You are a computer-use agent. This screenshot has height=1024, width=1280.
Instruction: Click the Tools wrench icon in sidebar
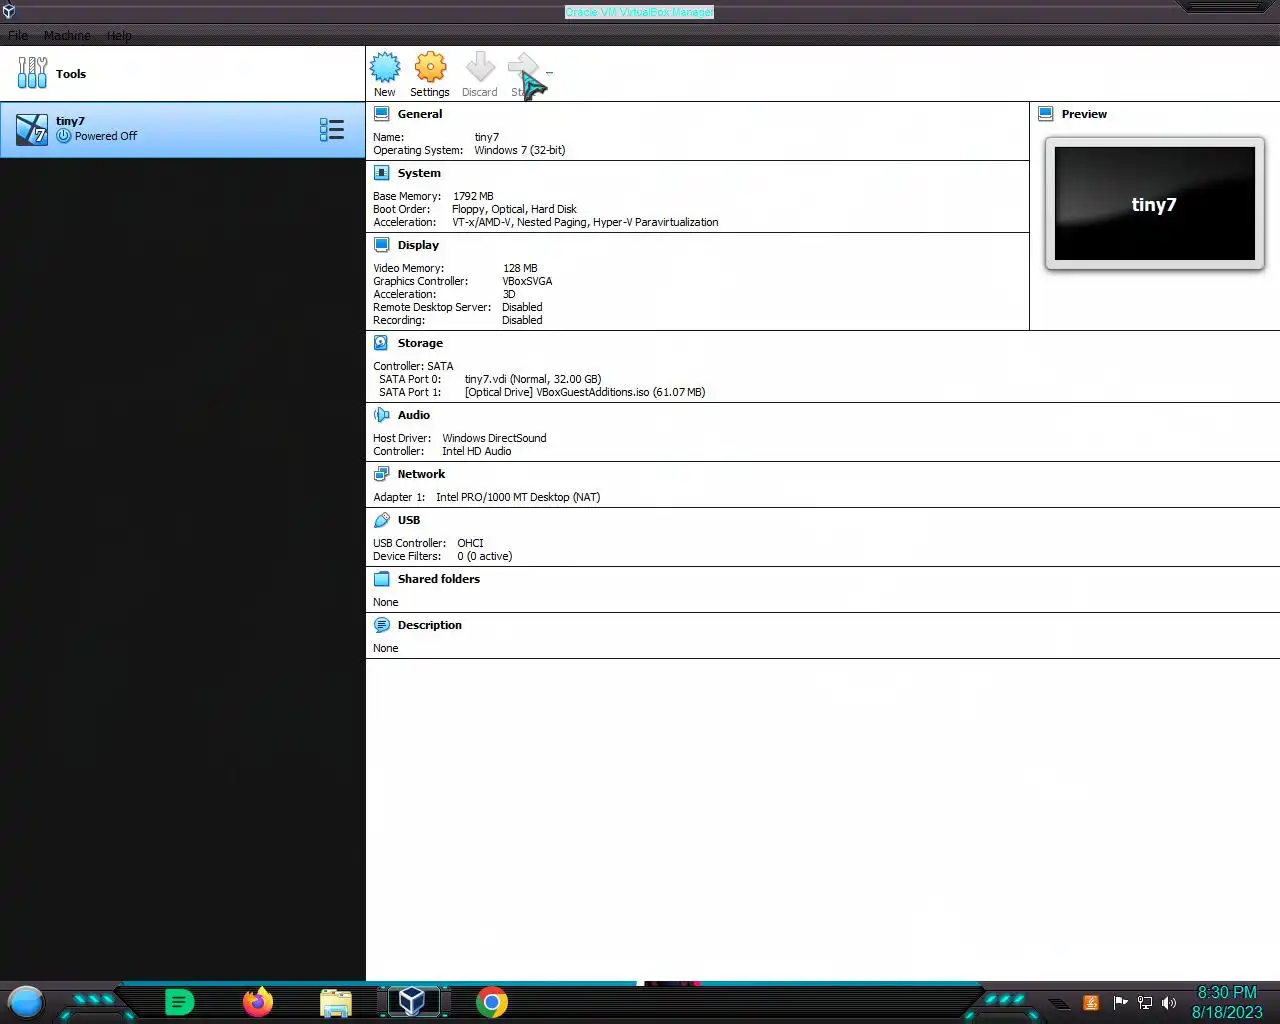(x=32, y=73)
